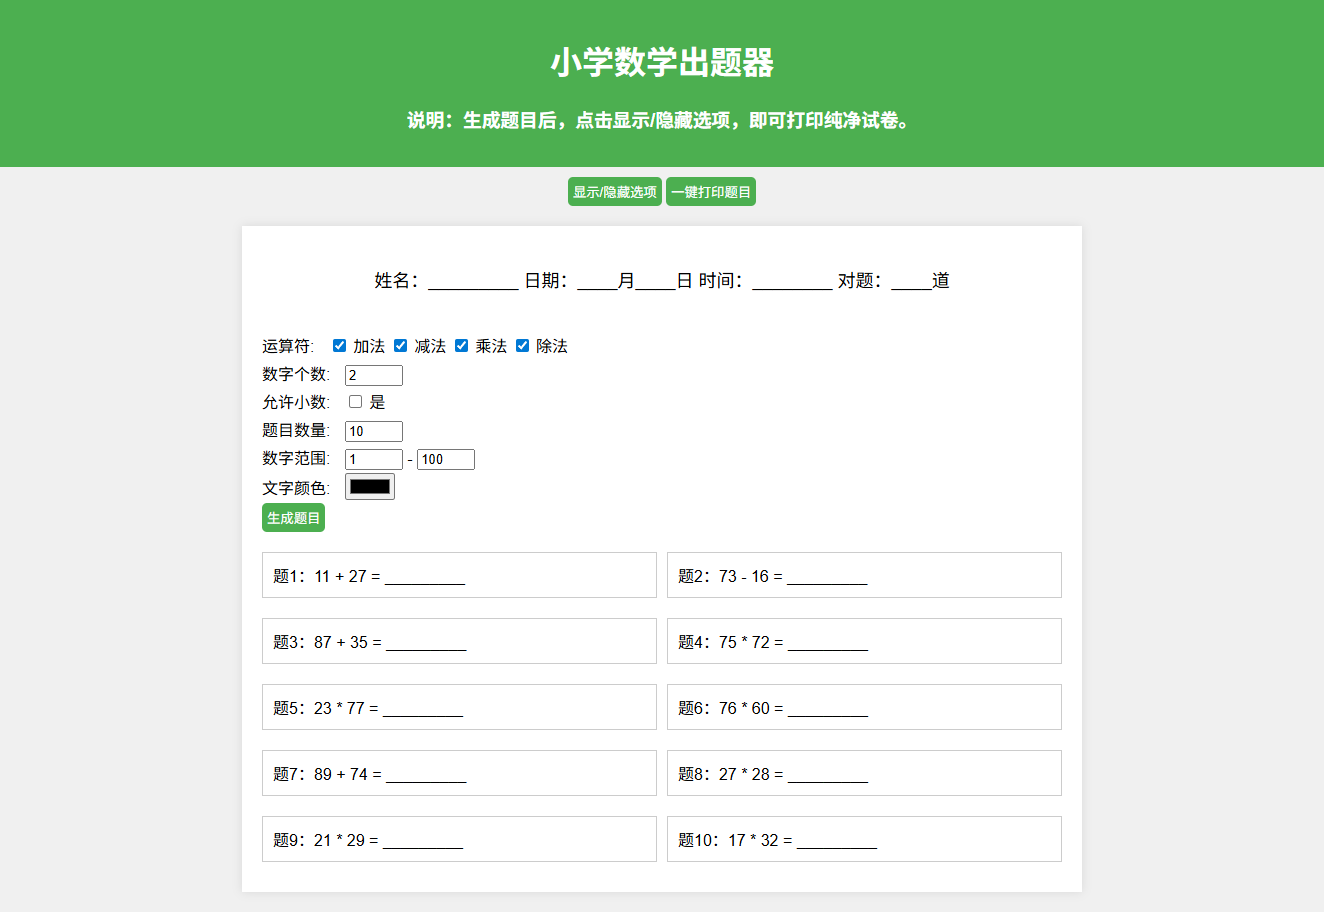Viewport: 1324px width, 912px height.
Task: Open the 文字颜色 color picker
Action: pyautogui.click(x=369, y=487)
